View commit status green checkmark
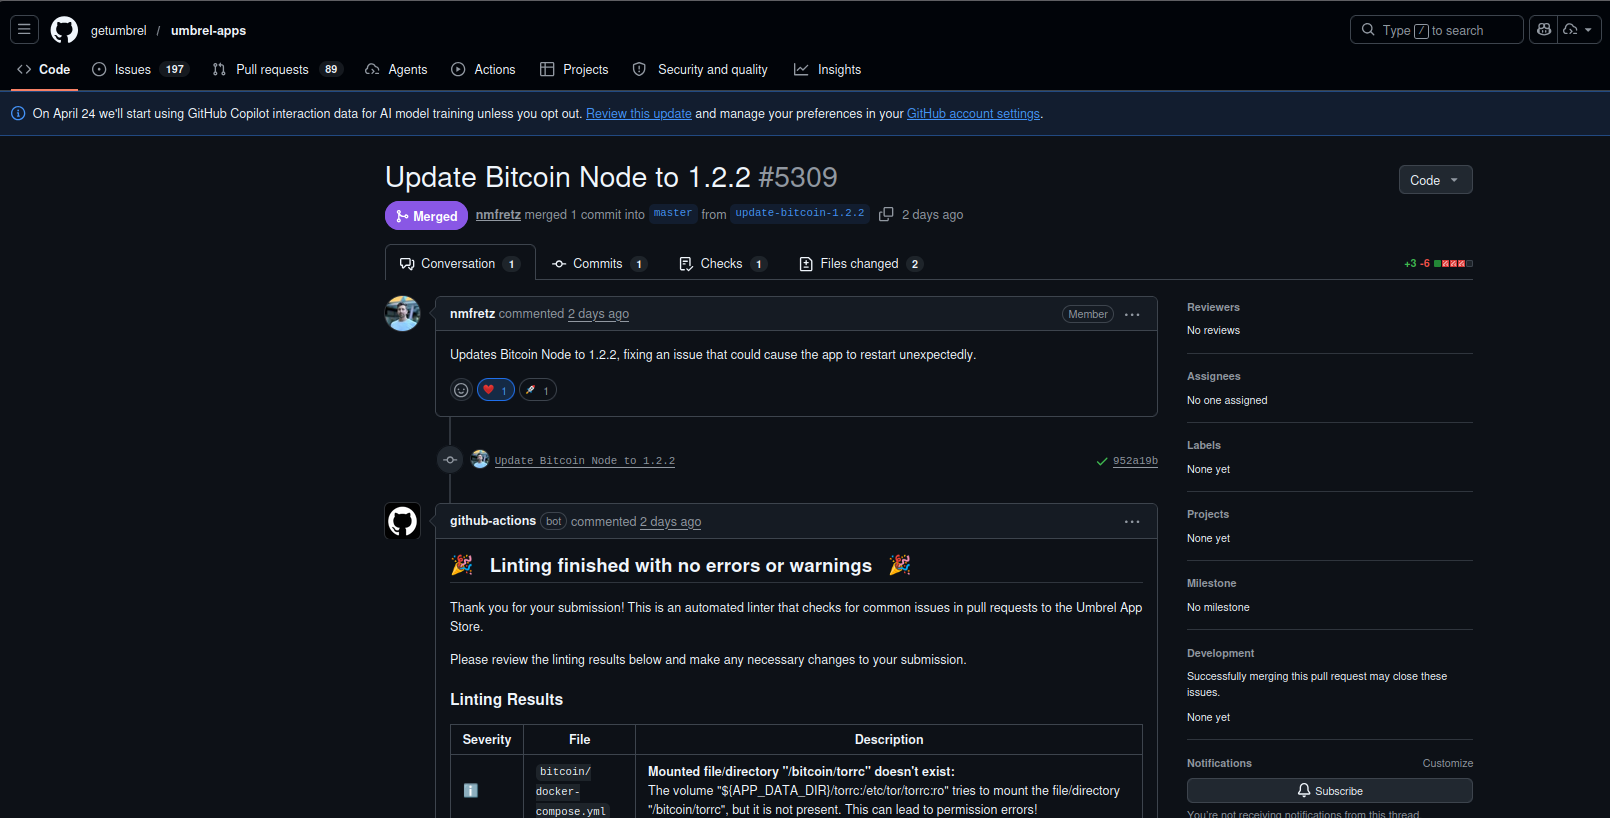This screenshot has width=1610, height=818. coord(1102,461)
